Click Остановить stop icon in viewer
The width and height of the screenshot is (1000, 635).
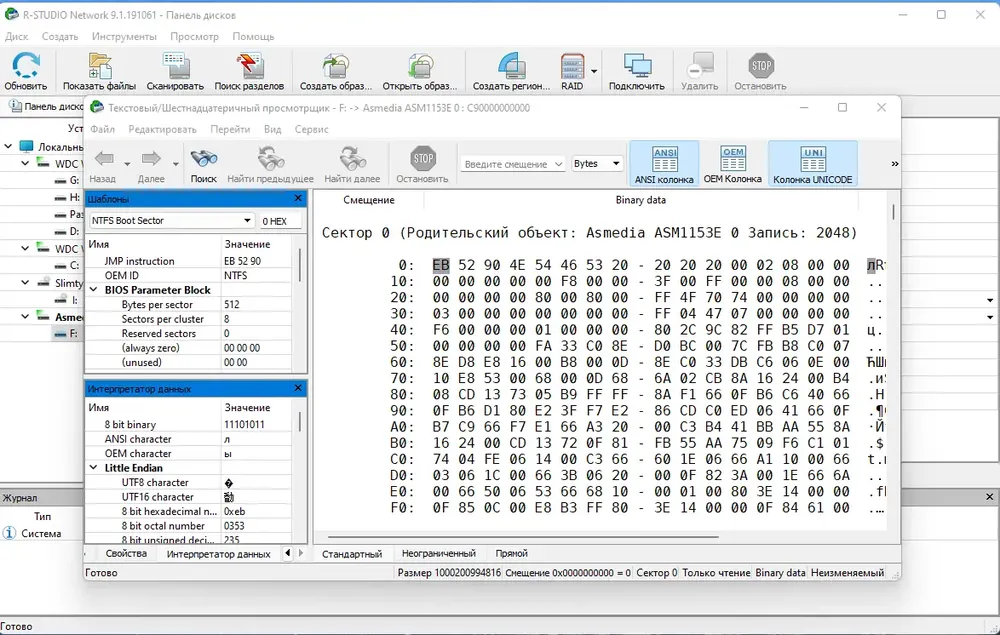click(423, 158)
